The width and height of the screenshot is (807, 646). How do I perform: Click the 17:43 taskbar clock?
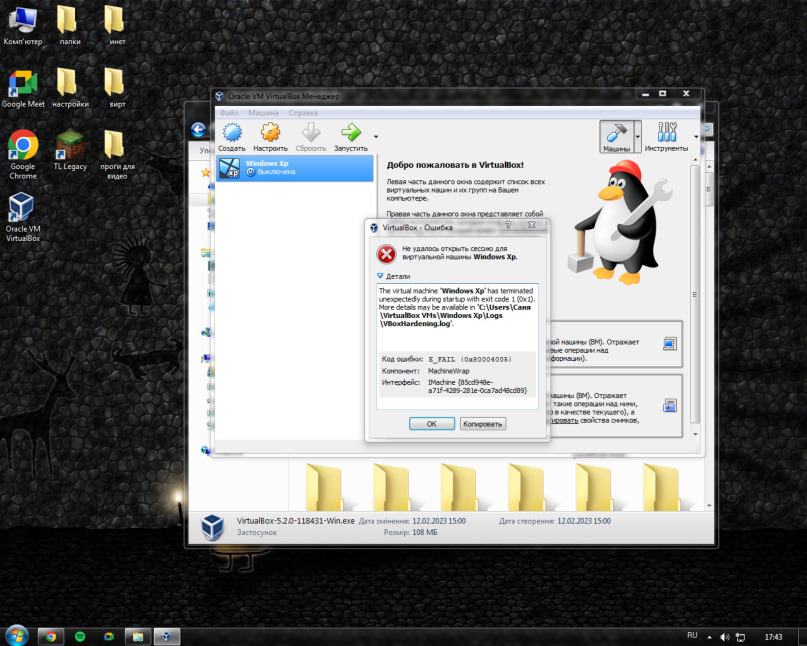(773, 637)
